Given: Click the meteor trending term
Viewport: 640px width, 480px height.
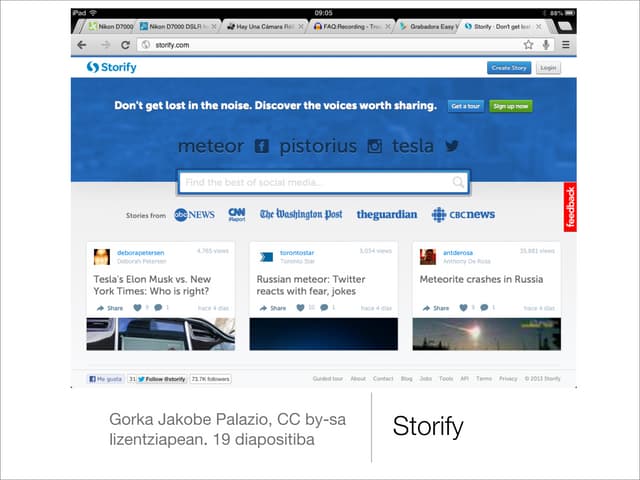Looking at the screenshot, I should (x=211, y=146).
